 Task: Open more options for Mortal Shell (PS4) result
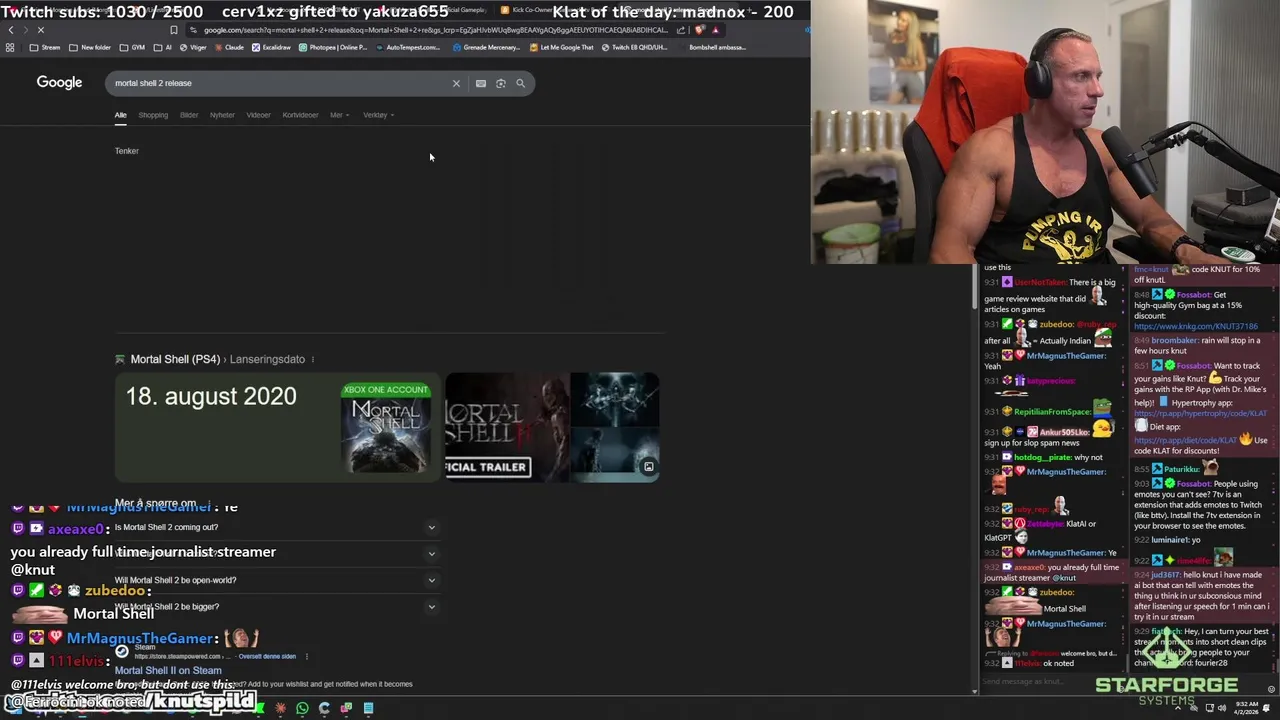313,359
